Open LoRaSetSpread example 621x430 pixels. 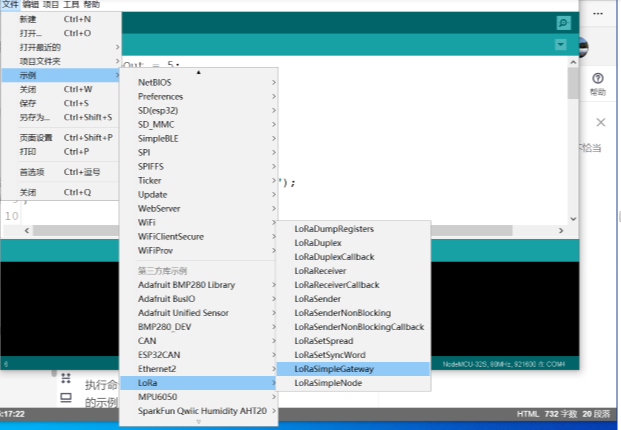pos(353,341)
